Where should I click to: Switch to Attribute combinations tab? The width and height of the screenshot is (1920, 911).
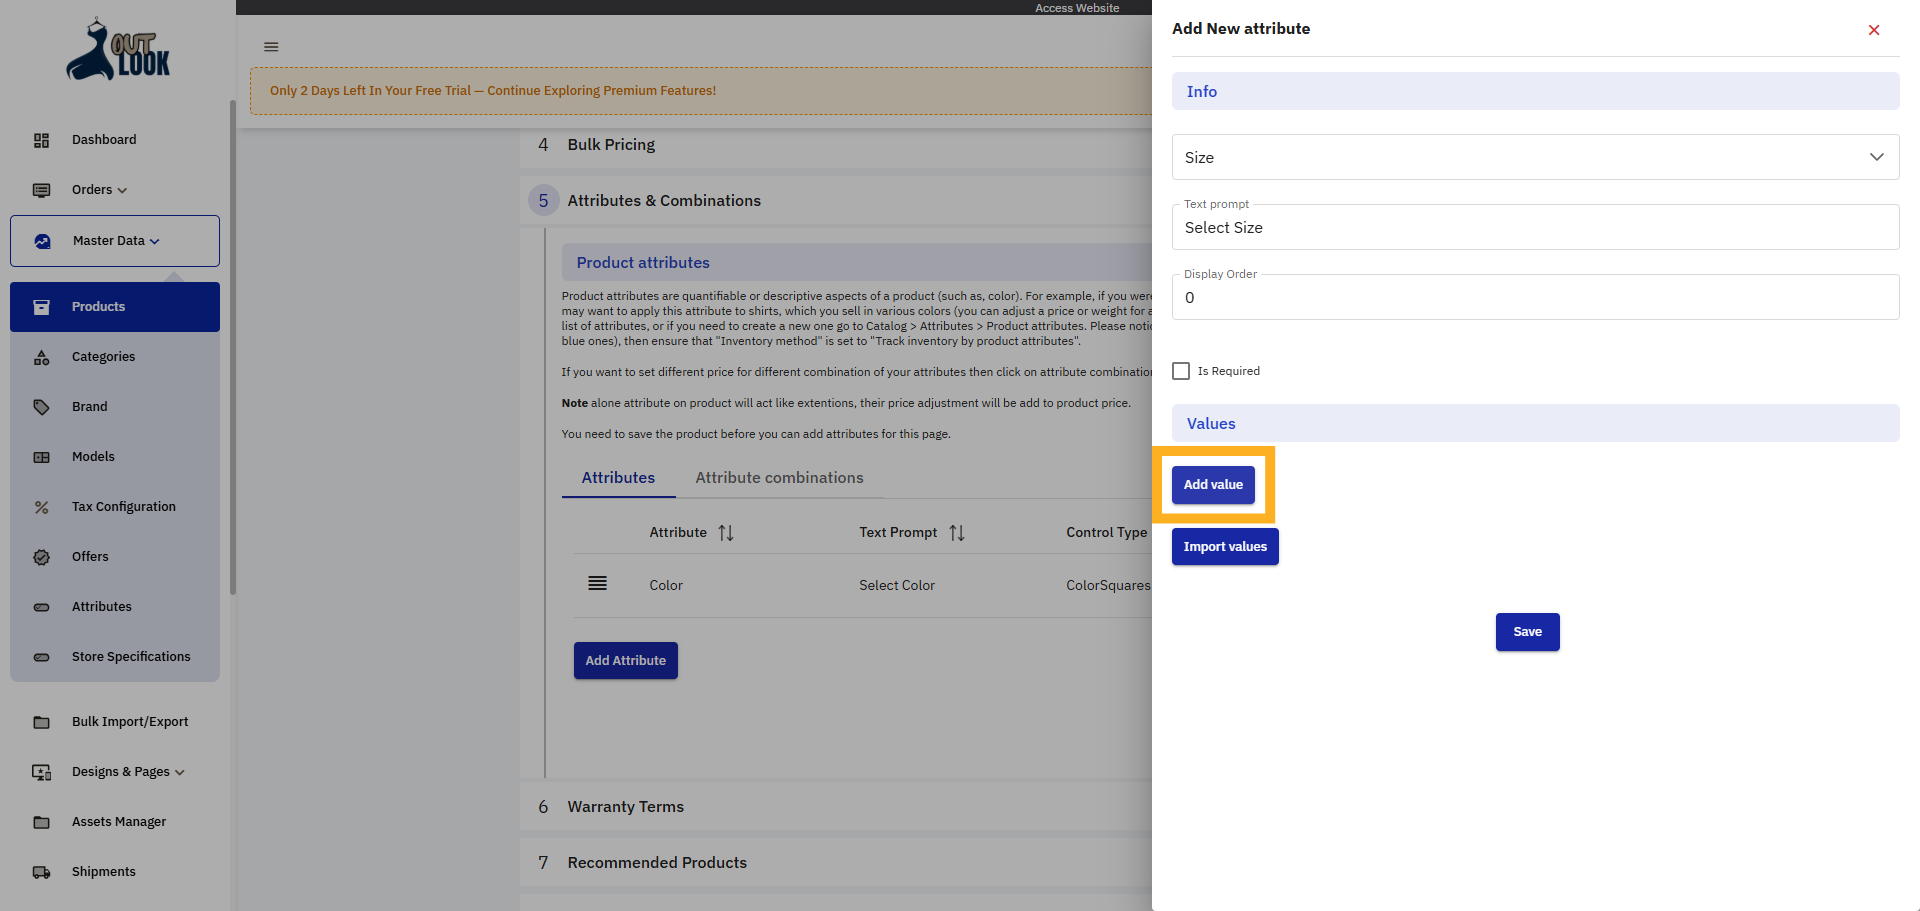click(779, 478)
